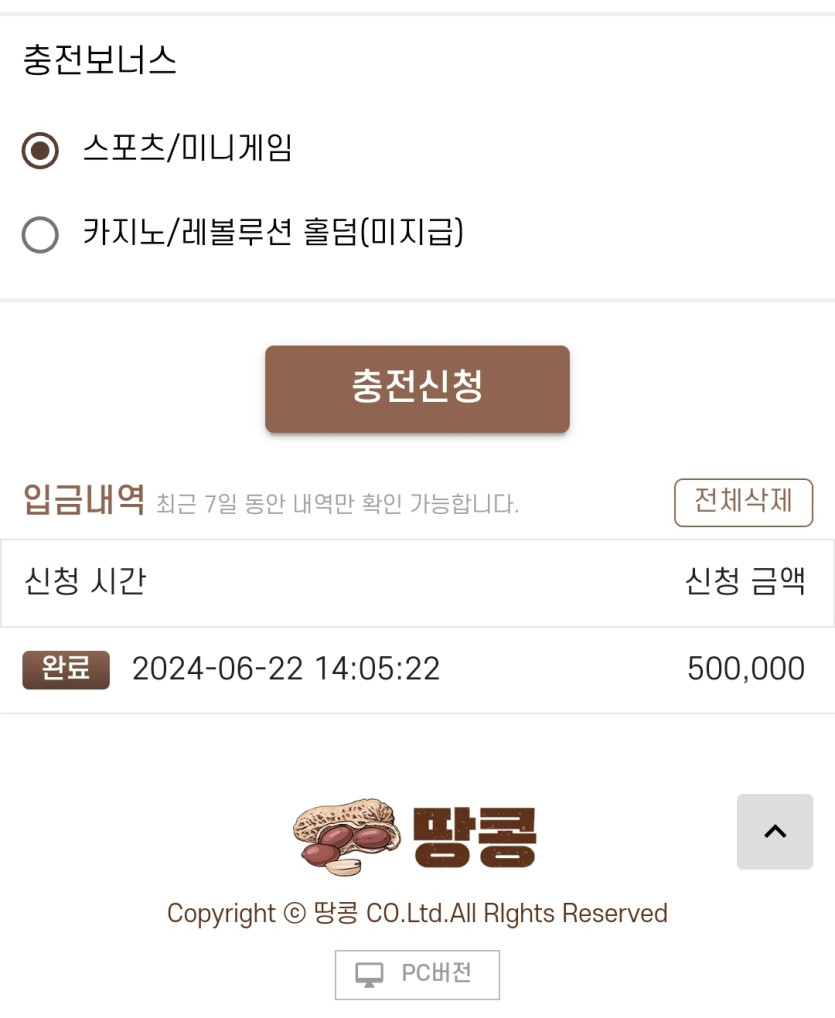Click the 500,000 deposit amount

coord(745,669)
